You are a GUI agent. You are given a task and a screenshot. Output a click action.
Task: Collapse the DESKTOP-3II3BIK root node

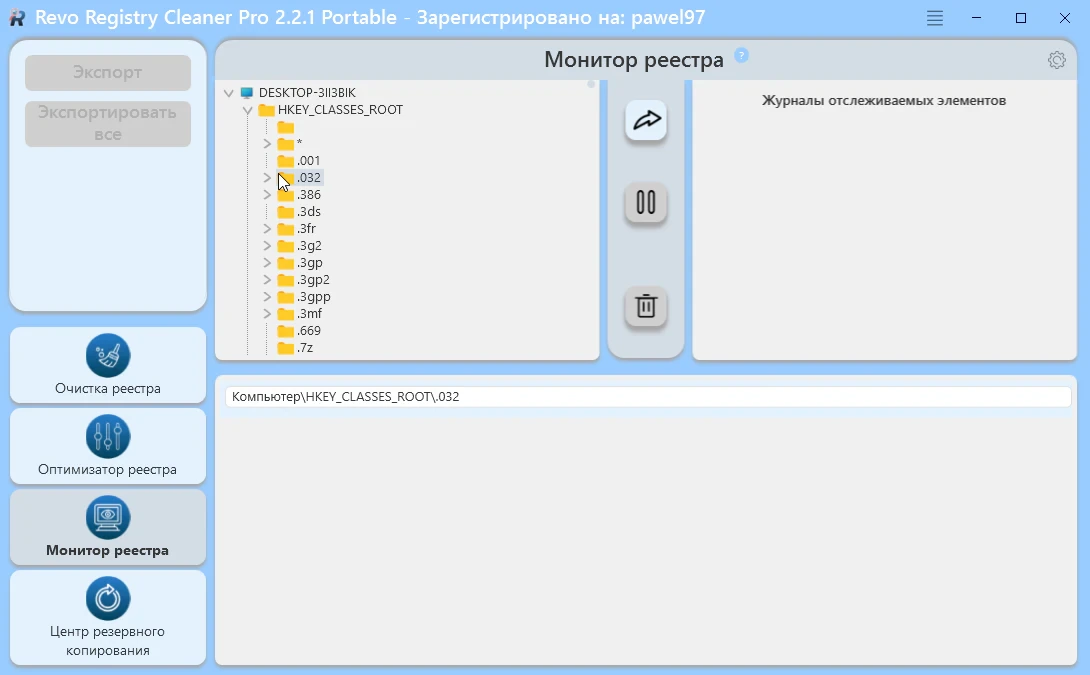[229, 92]
